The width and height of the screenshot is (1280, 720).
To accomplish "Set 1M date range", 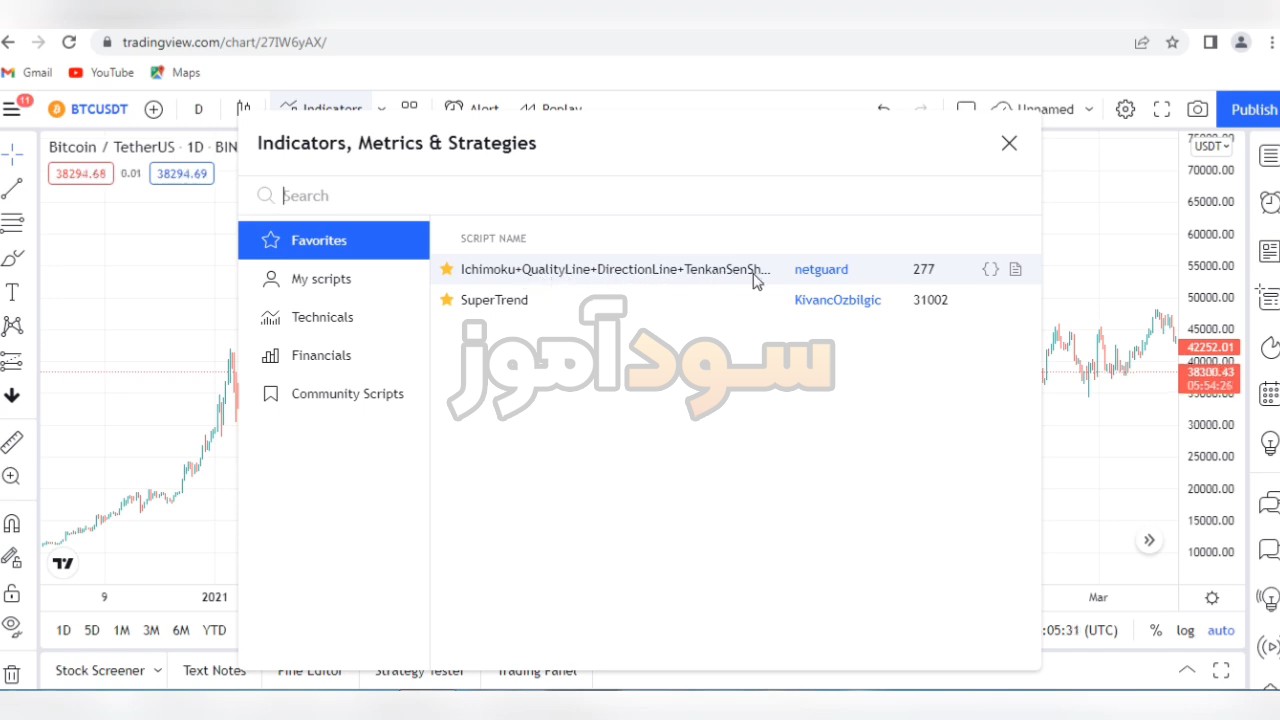I will click(x=121, y=630).
